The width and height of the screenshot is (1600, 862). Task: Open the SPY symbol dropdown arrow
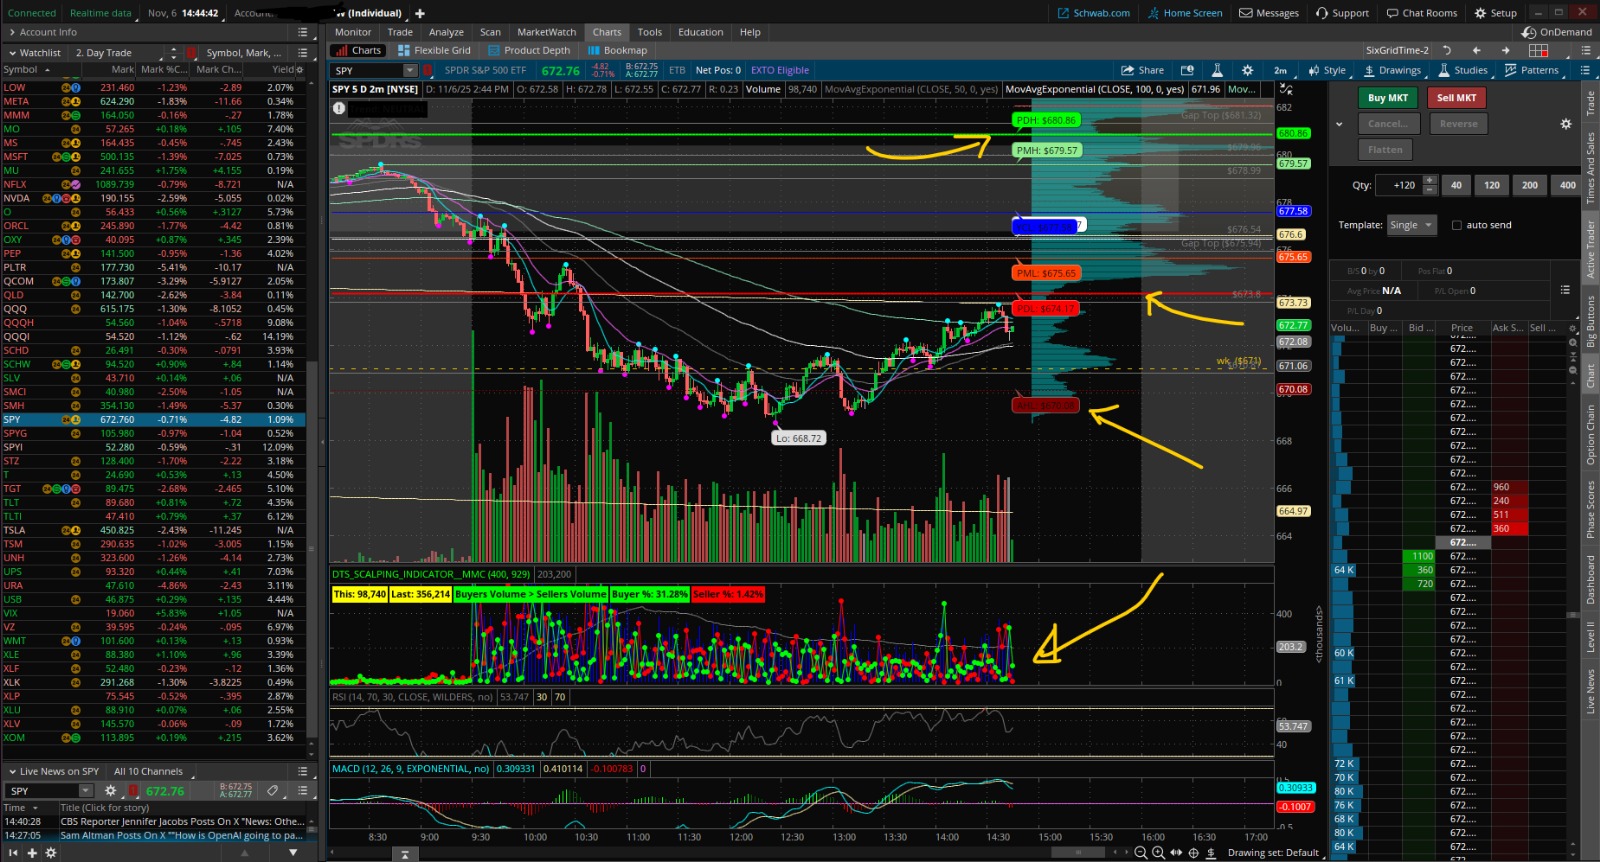410,70
